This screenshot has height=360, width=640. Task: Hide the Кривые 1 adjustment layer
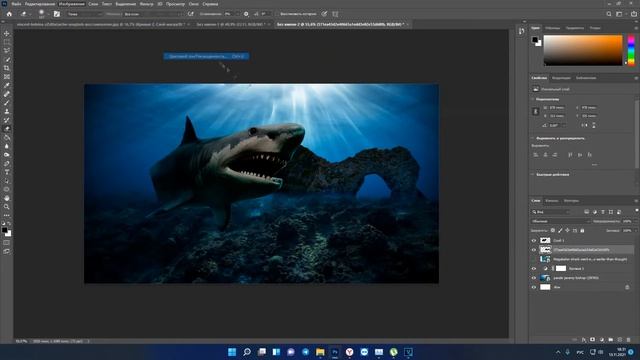click(x=533, y=269)
